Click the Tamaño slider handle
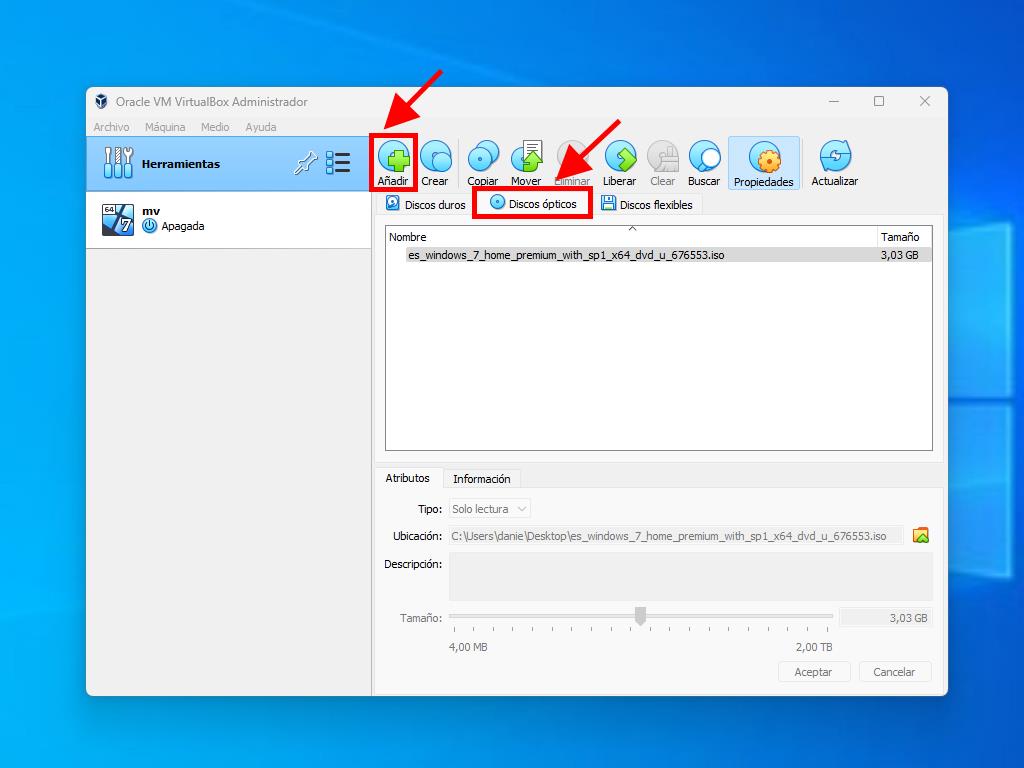Image resolution: width=1024 pixels, height=768 pixels. [641, 616]
